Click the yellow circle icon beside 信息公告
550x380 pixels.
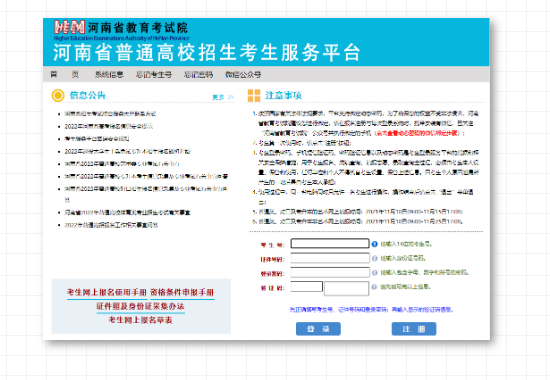[58, 95]
